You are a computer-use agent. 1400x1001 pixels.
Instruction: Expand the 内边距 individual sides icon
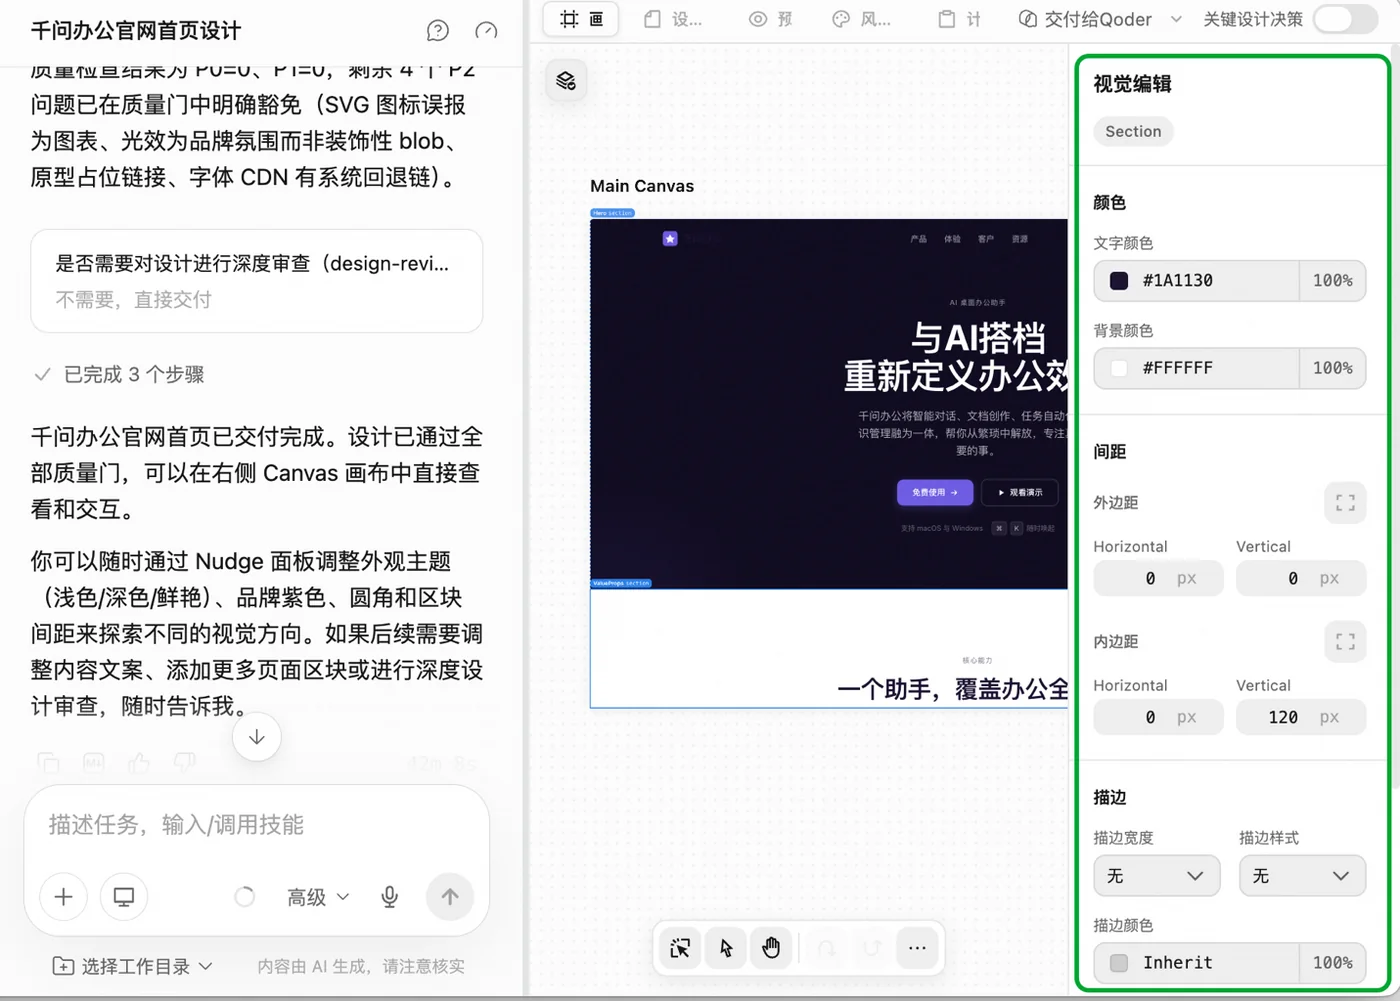pyautogui.click(x=1345, y=642)
